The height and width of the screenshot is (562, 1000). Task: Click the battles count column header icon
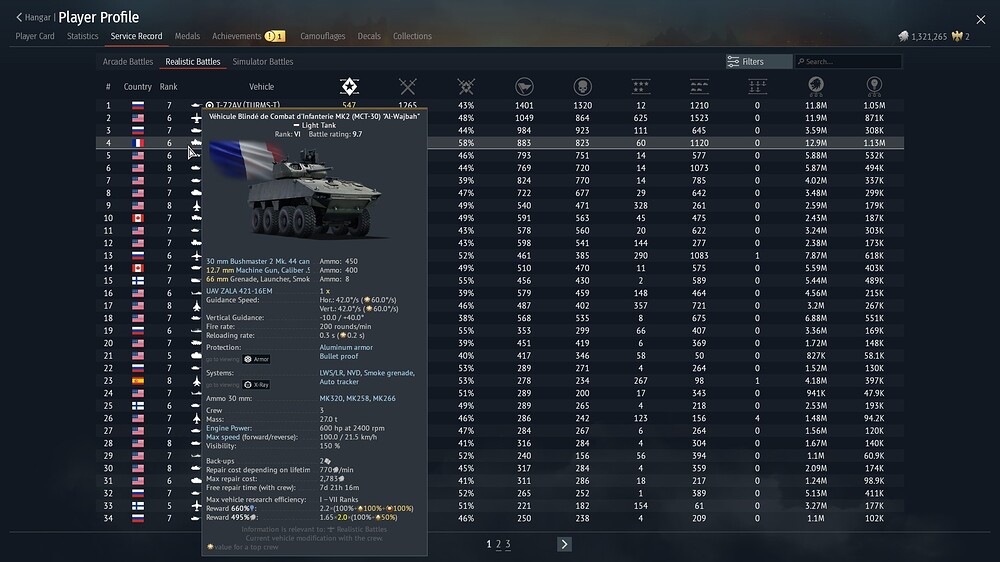pyautogui.click(x=349, y=87)
